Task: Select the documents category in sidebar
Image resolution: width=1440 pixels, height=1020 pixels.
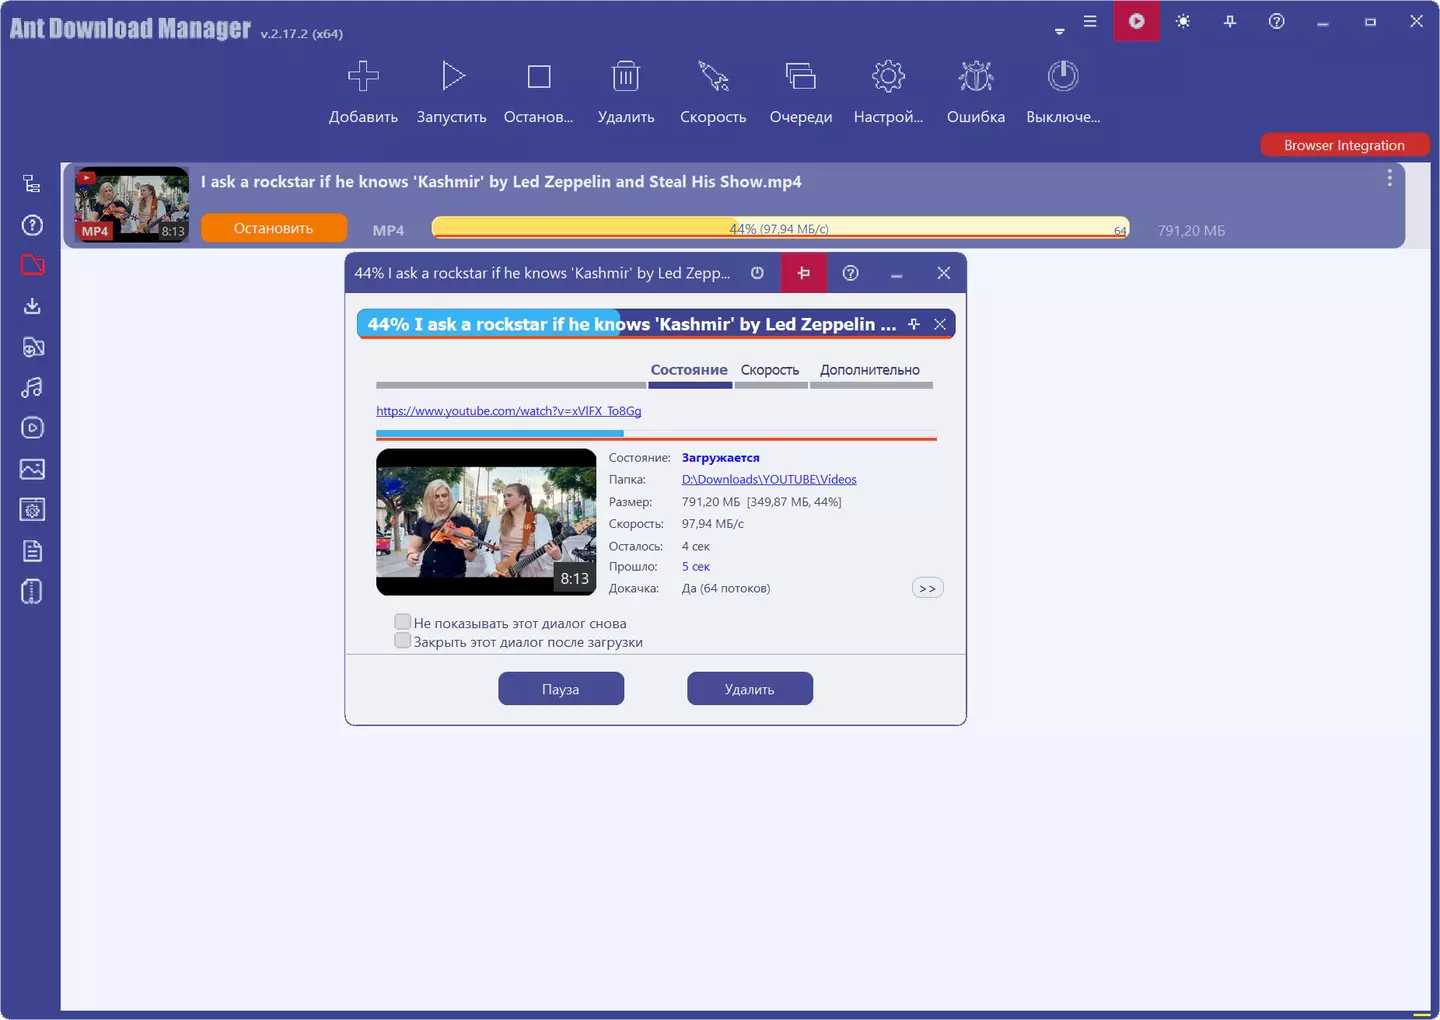Action: 32,551
